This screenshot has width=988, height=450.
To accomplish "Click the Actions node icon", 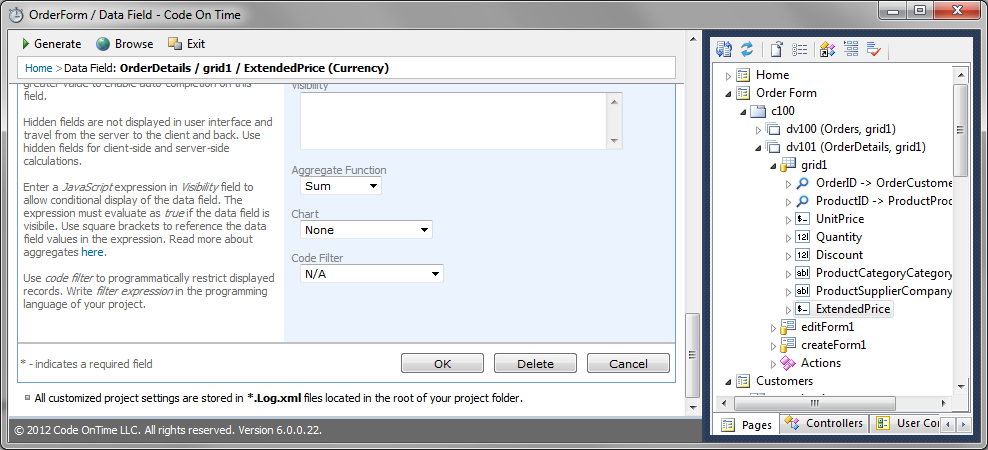I will (788, 363).
